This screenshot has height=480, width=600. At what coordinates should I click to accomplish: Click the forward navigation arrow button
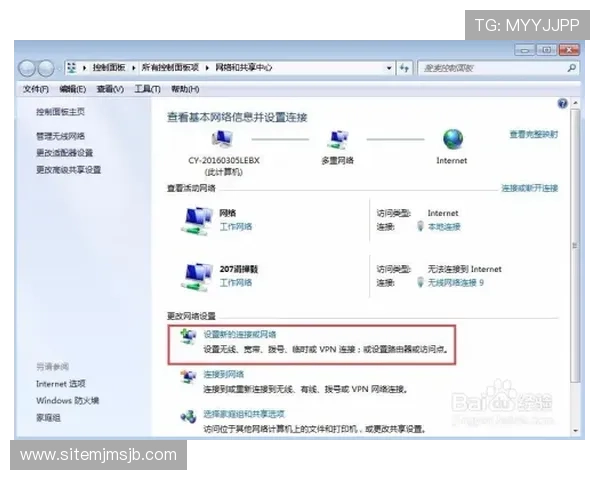[46, 69]
